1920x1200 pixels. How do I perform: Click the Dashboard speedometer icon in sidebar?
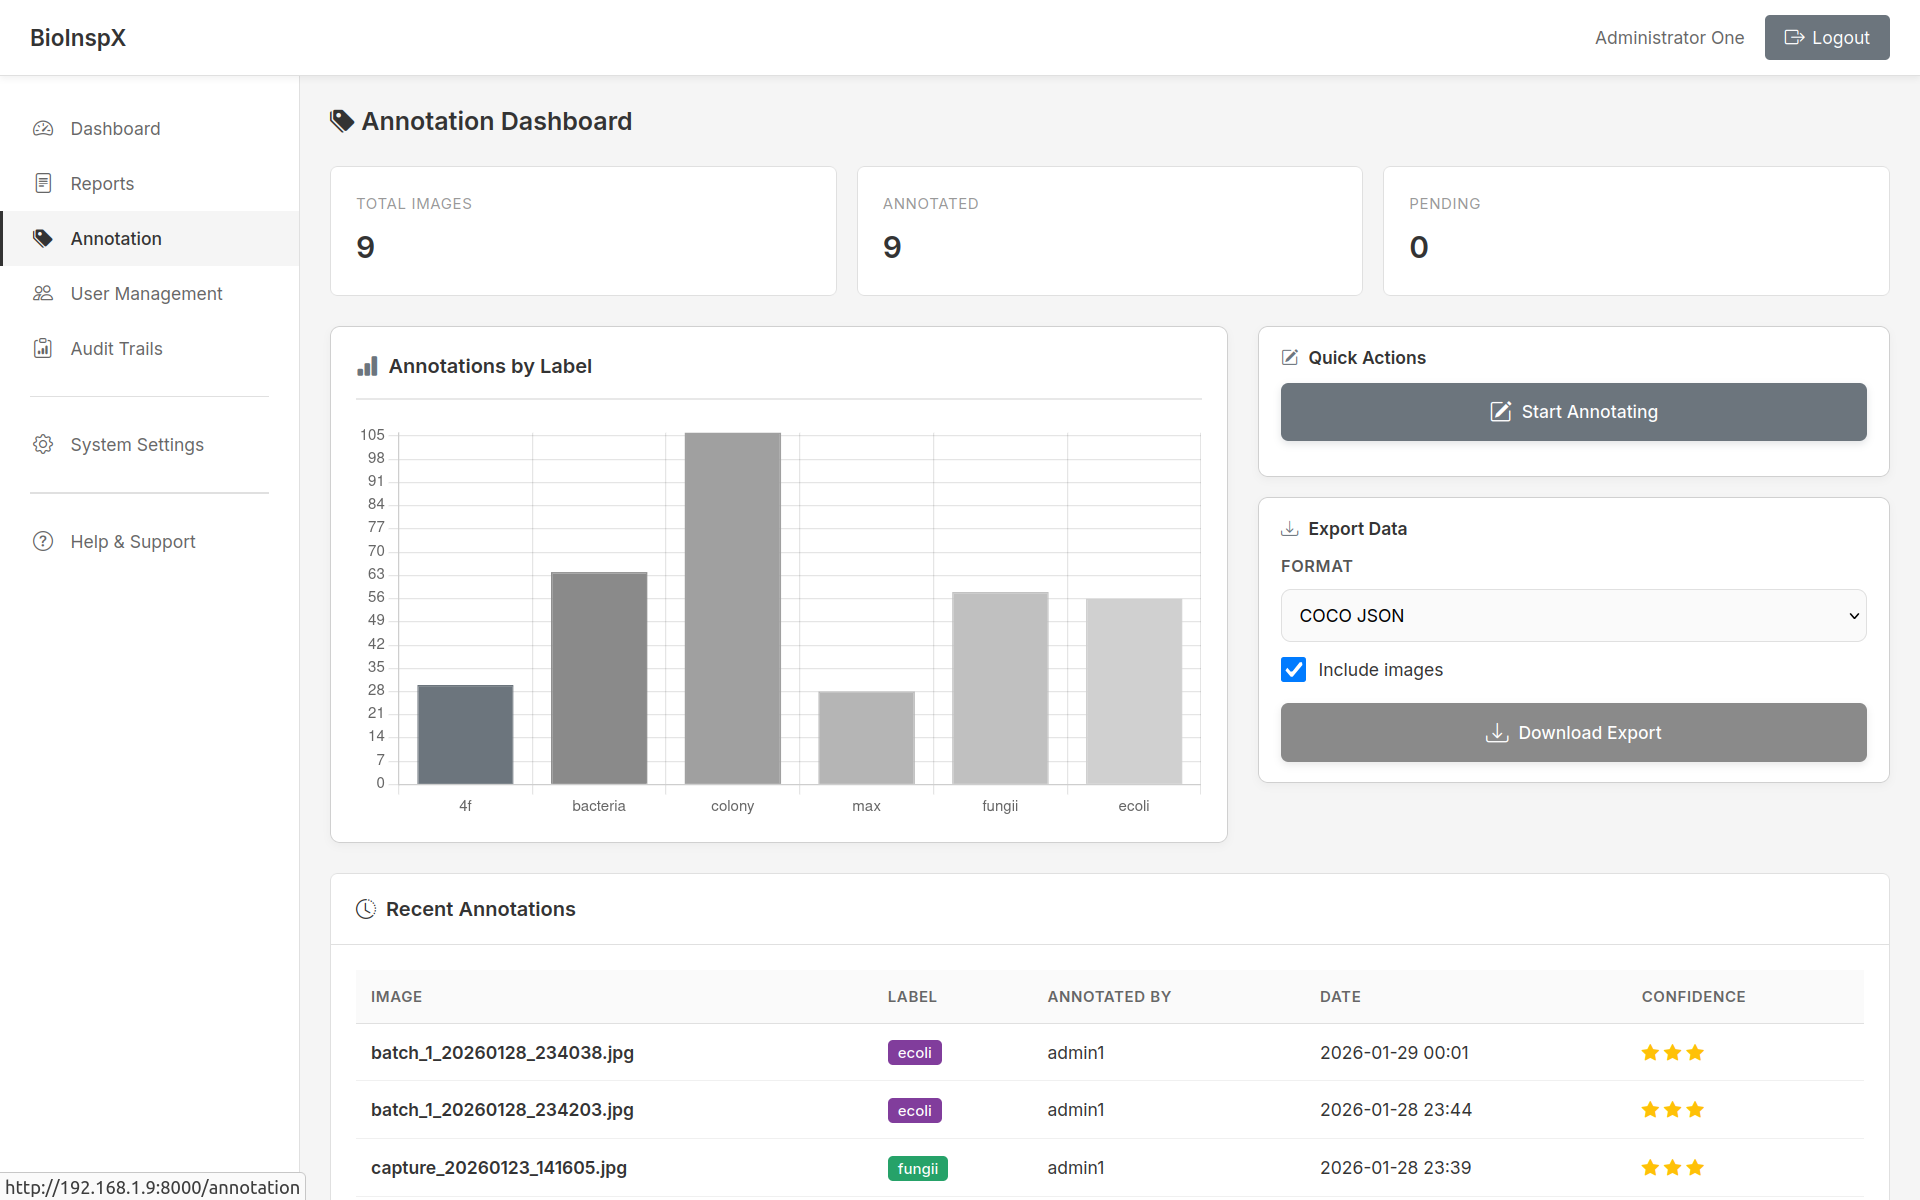pyautogui.click(x=43, y=129)
